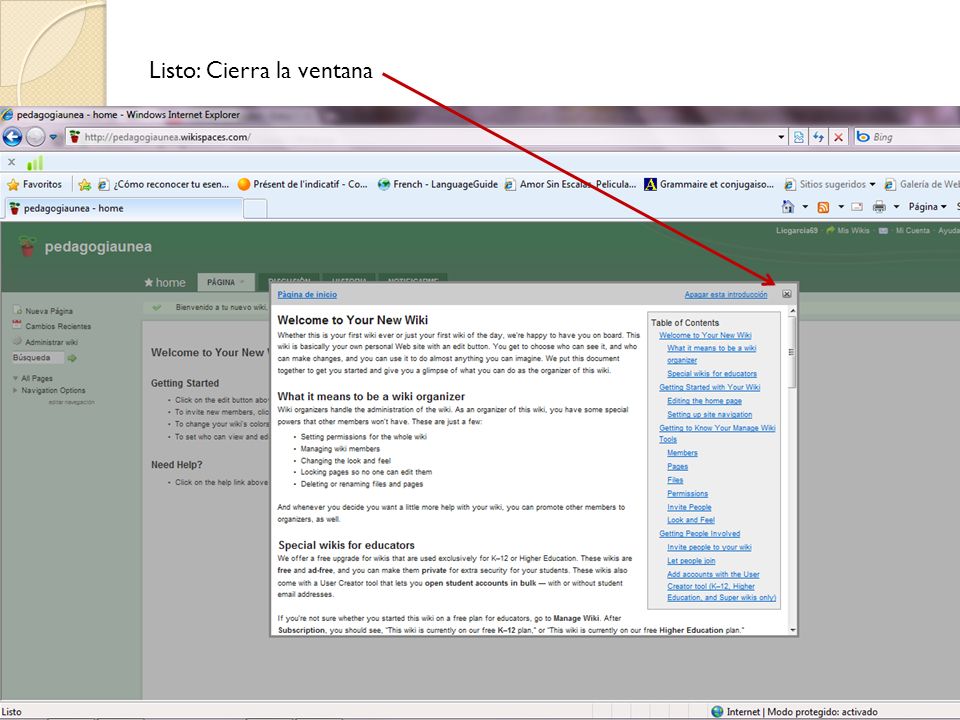The width and height of the screenshot is (960, 720).
Task: Click the popup scrollbar up arrow
Action: click(x=792, y=311)
